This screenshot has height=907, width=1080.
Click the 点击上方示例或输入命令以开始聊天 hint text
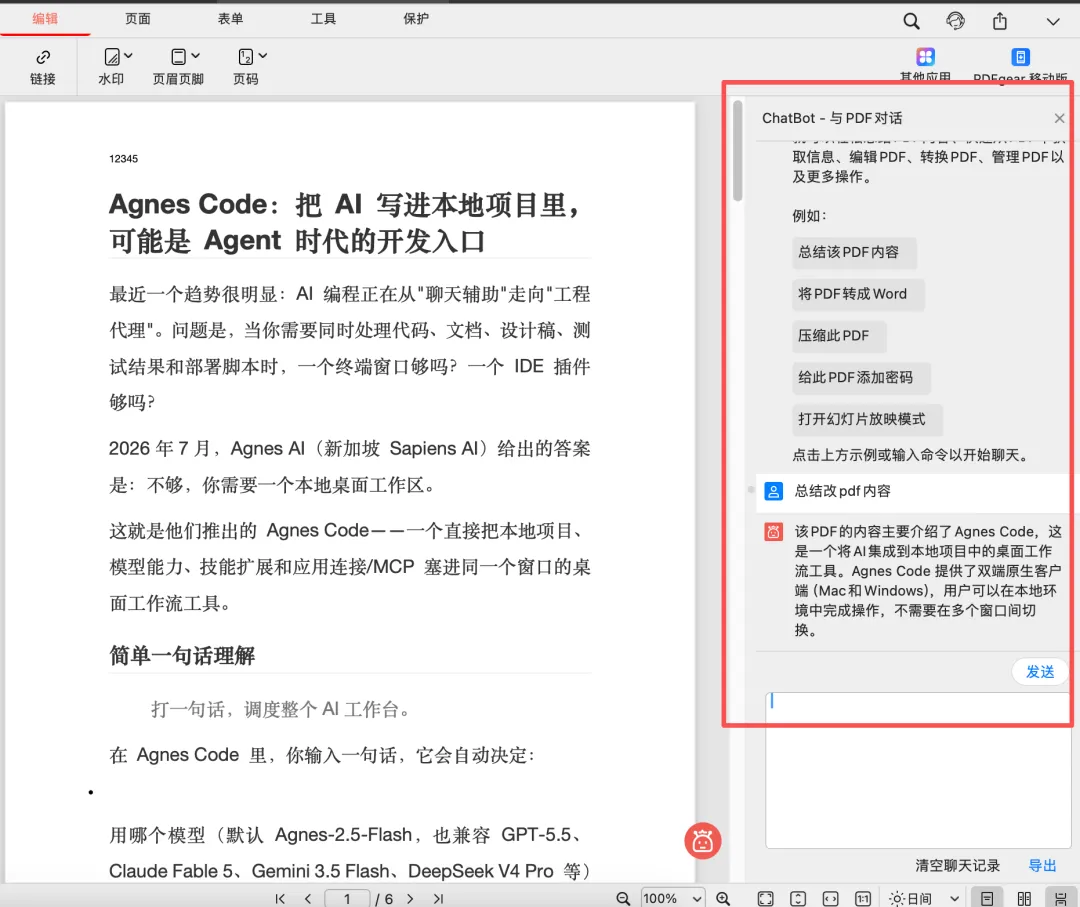coord(912,455)
